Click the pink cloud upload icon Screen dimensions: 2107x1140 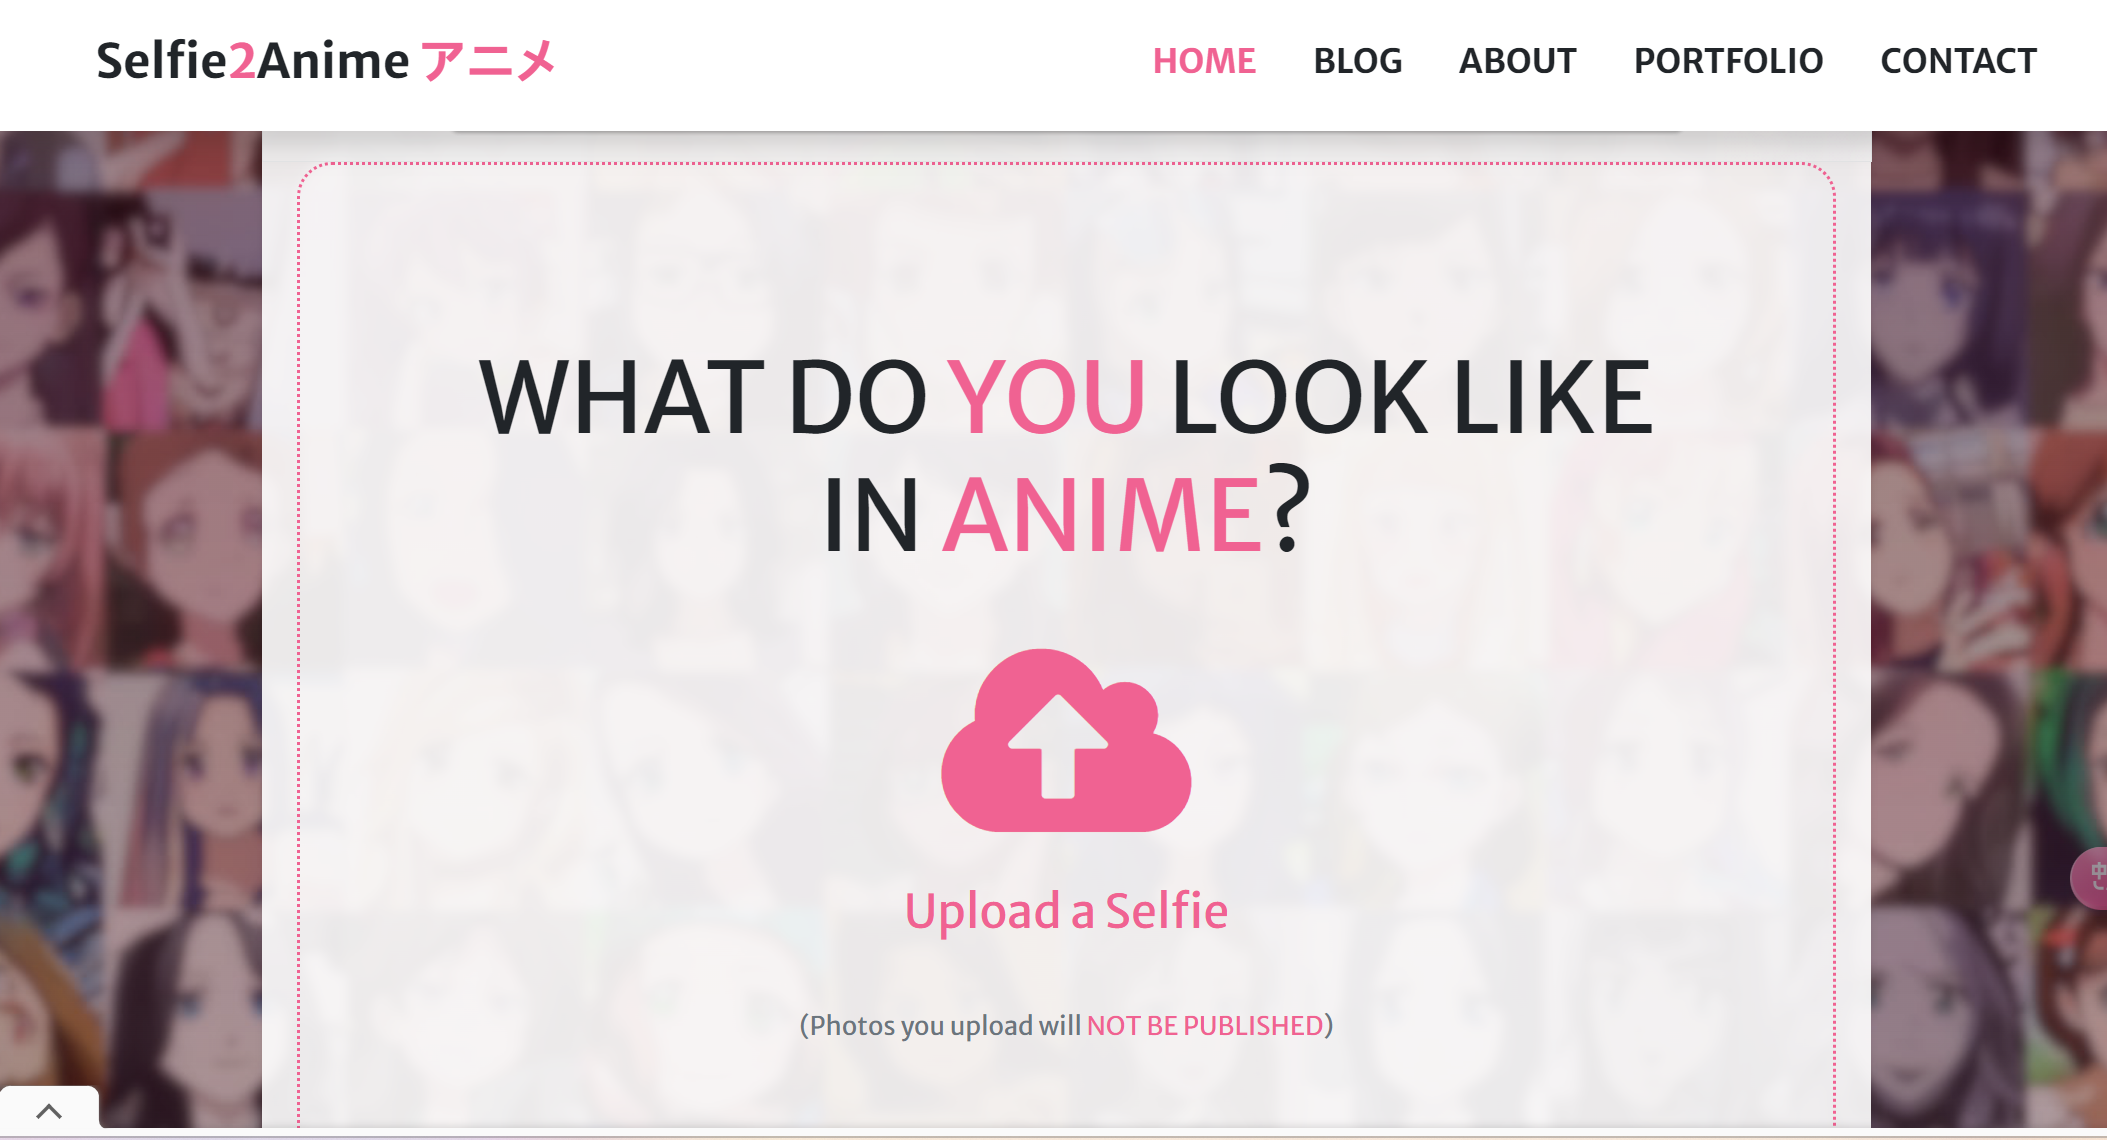[x=1066, y=740]
